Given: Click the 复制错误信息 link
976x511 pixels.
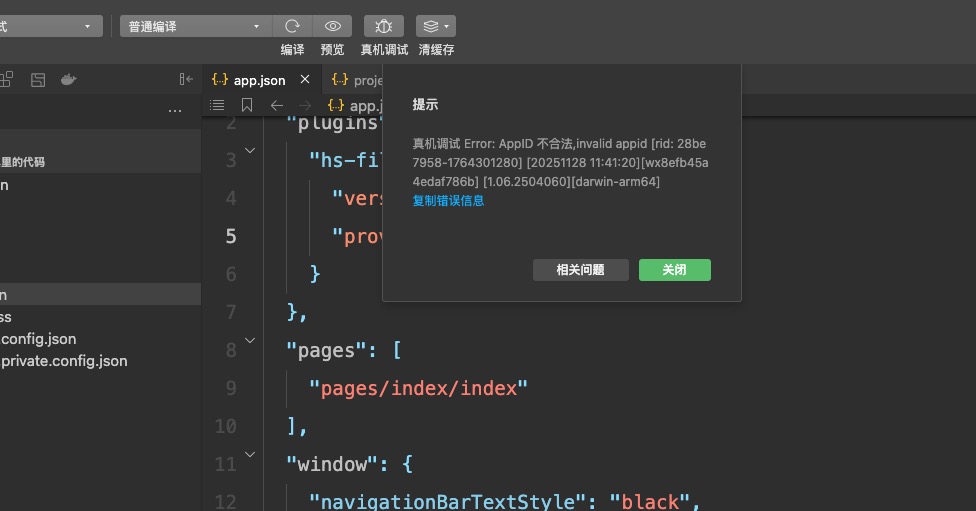Looking at the screenshot, I should click(448, 200).
